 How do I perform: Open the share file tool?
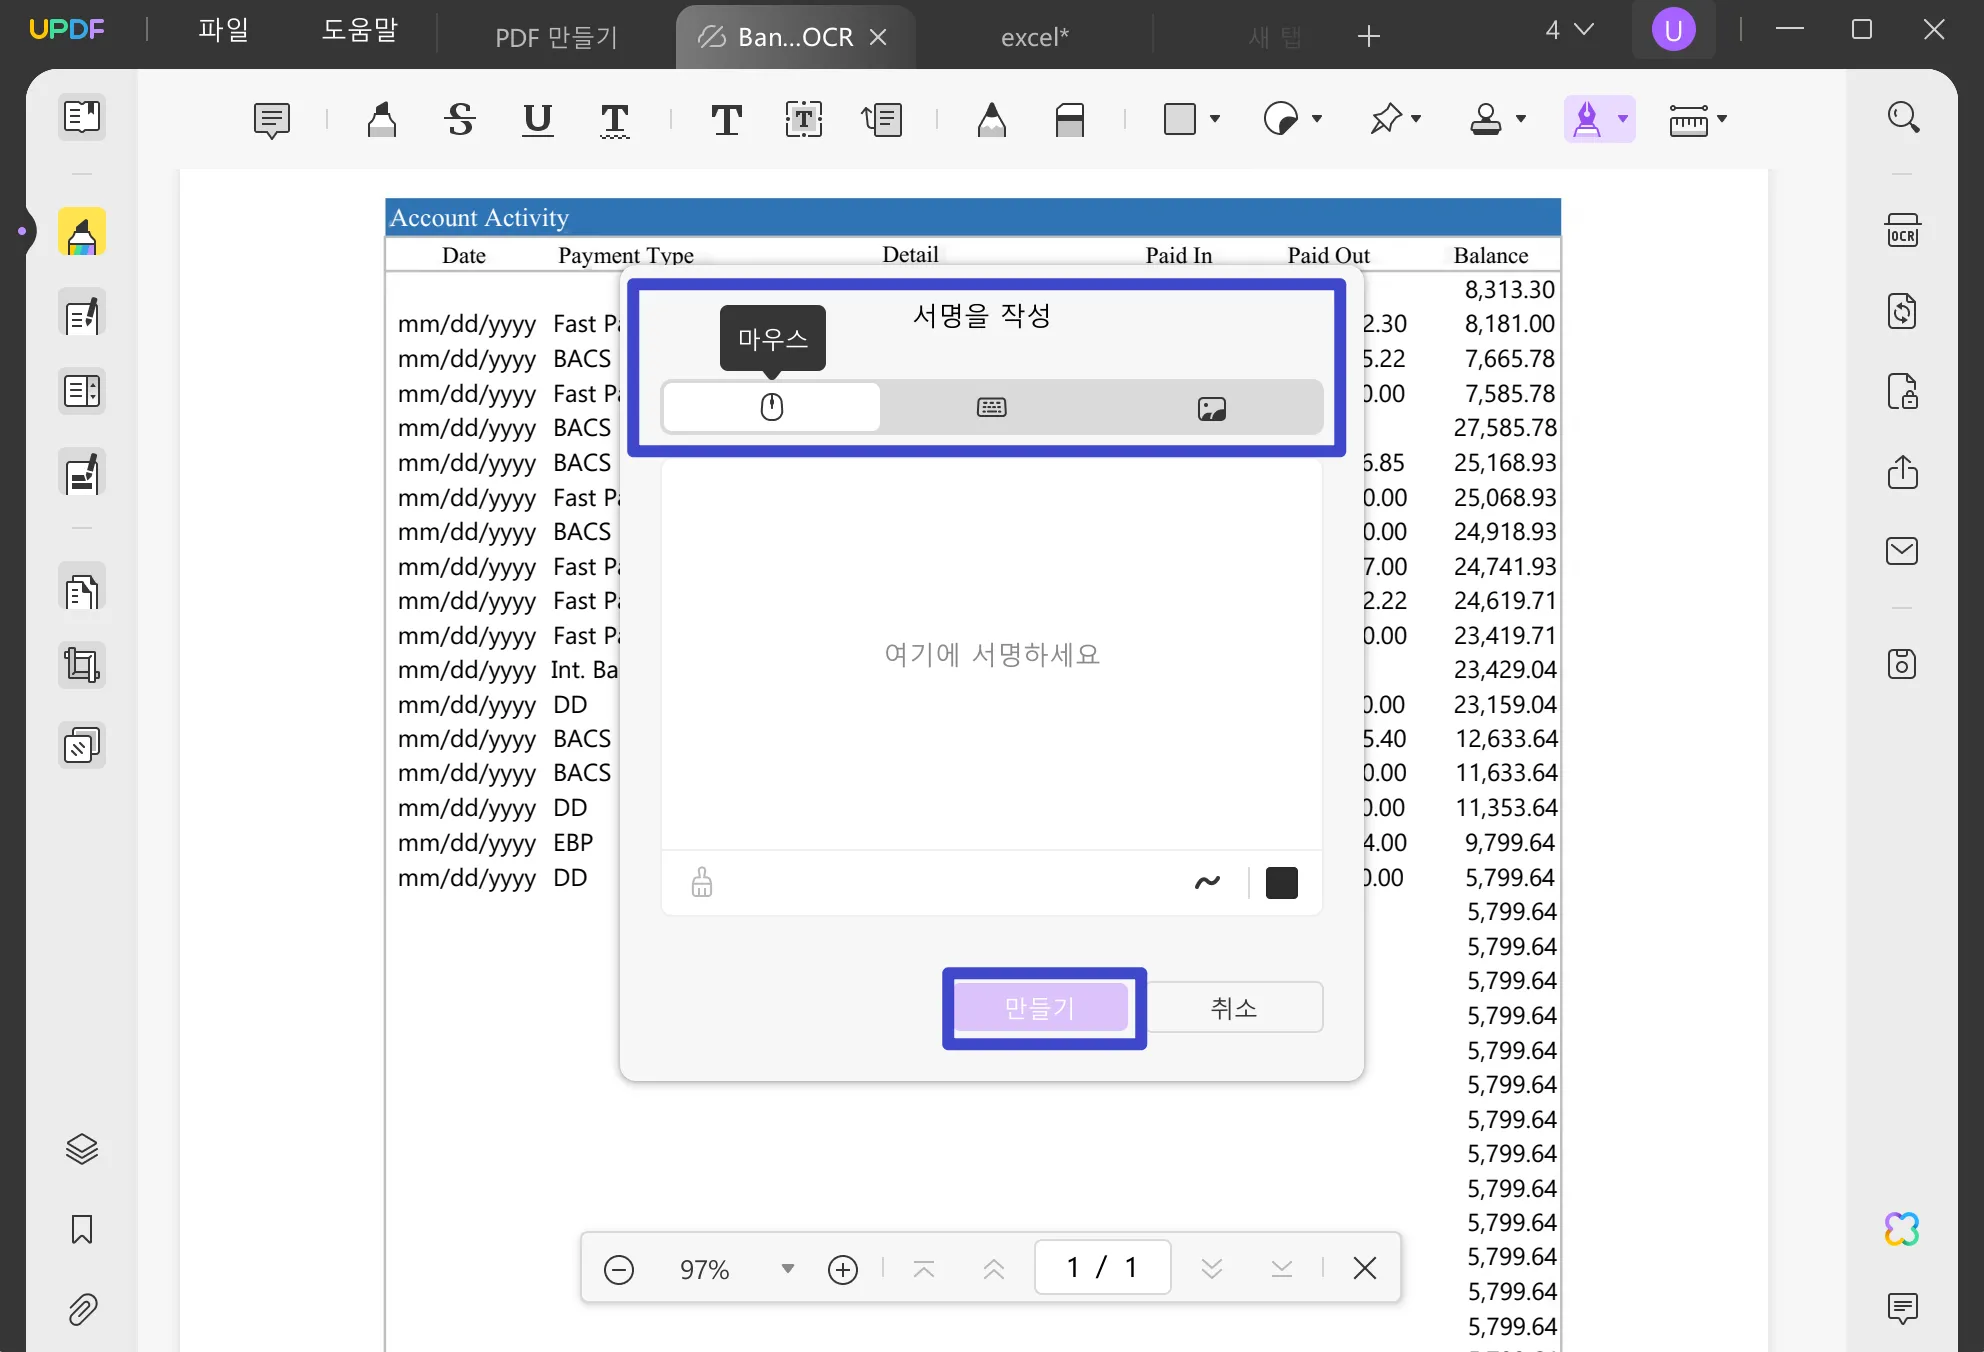click(1903, 471)
